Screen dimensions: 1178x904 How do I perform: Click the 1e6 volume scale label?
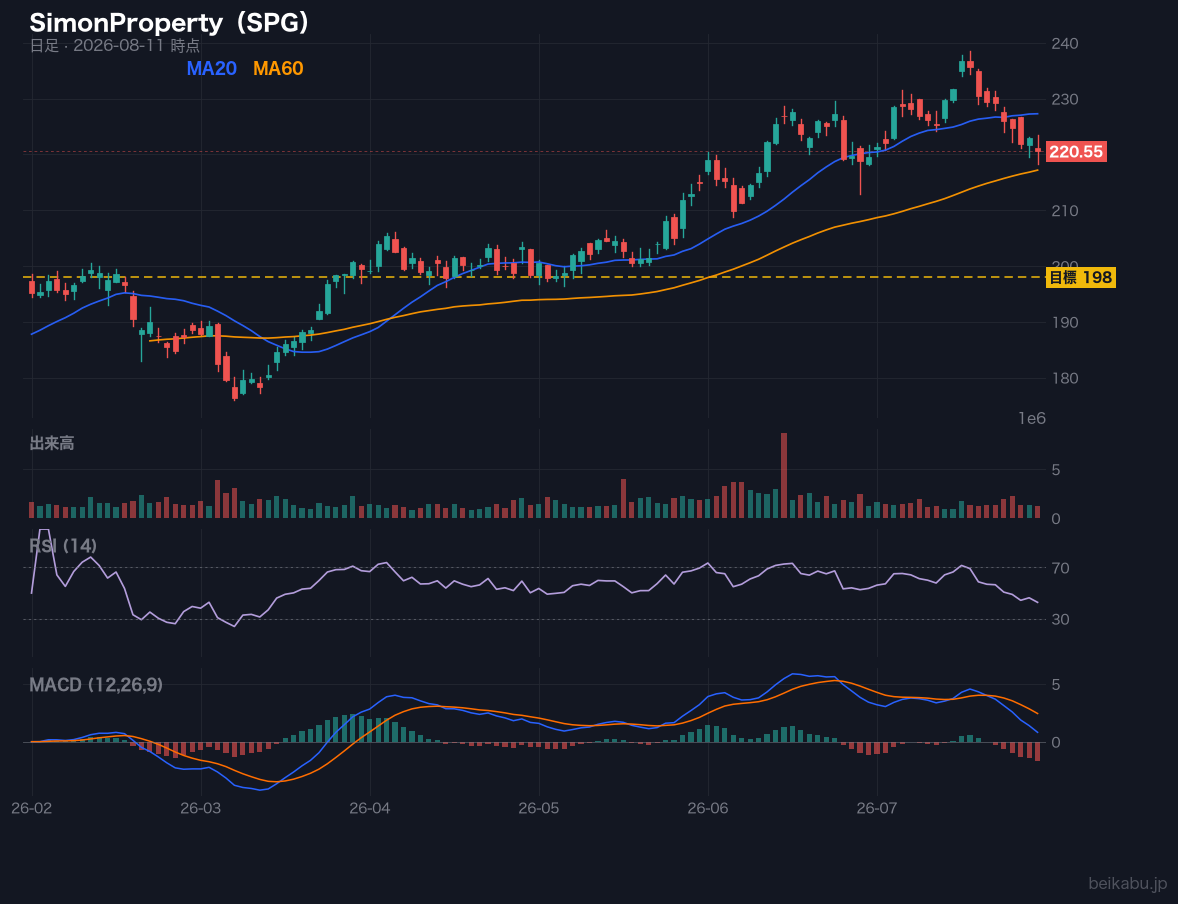[1032, 419]
